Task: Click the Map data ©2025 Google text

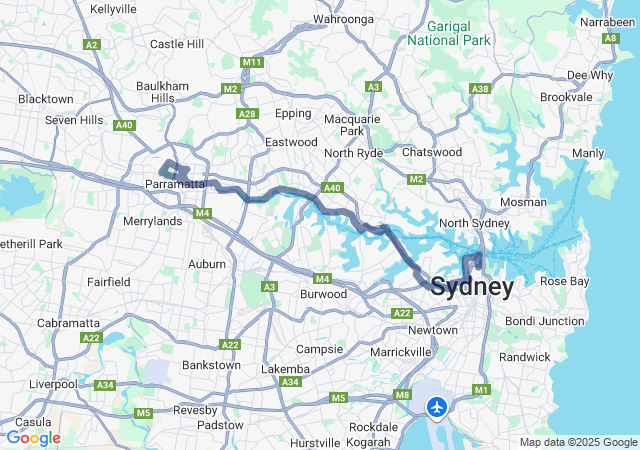Action: [578, 442]
